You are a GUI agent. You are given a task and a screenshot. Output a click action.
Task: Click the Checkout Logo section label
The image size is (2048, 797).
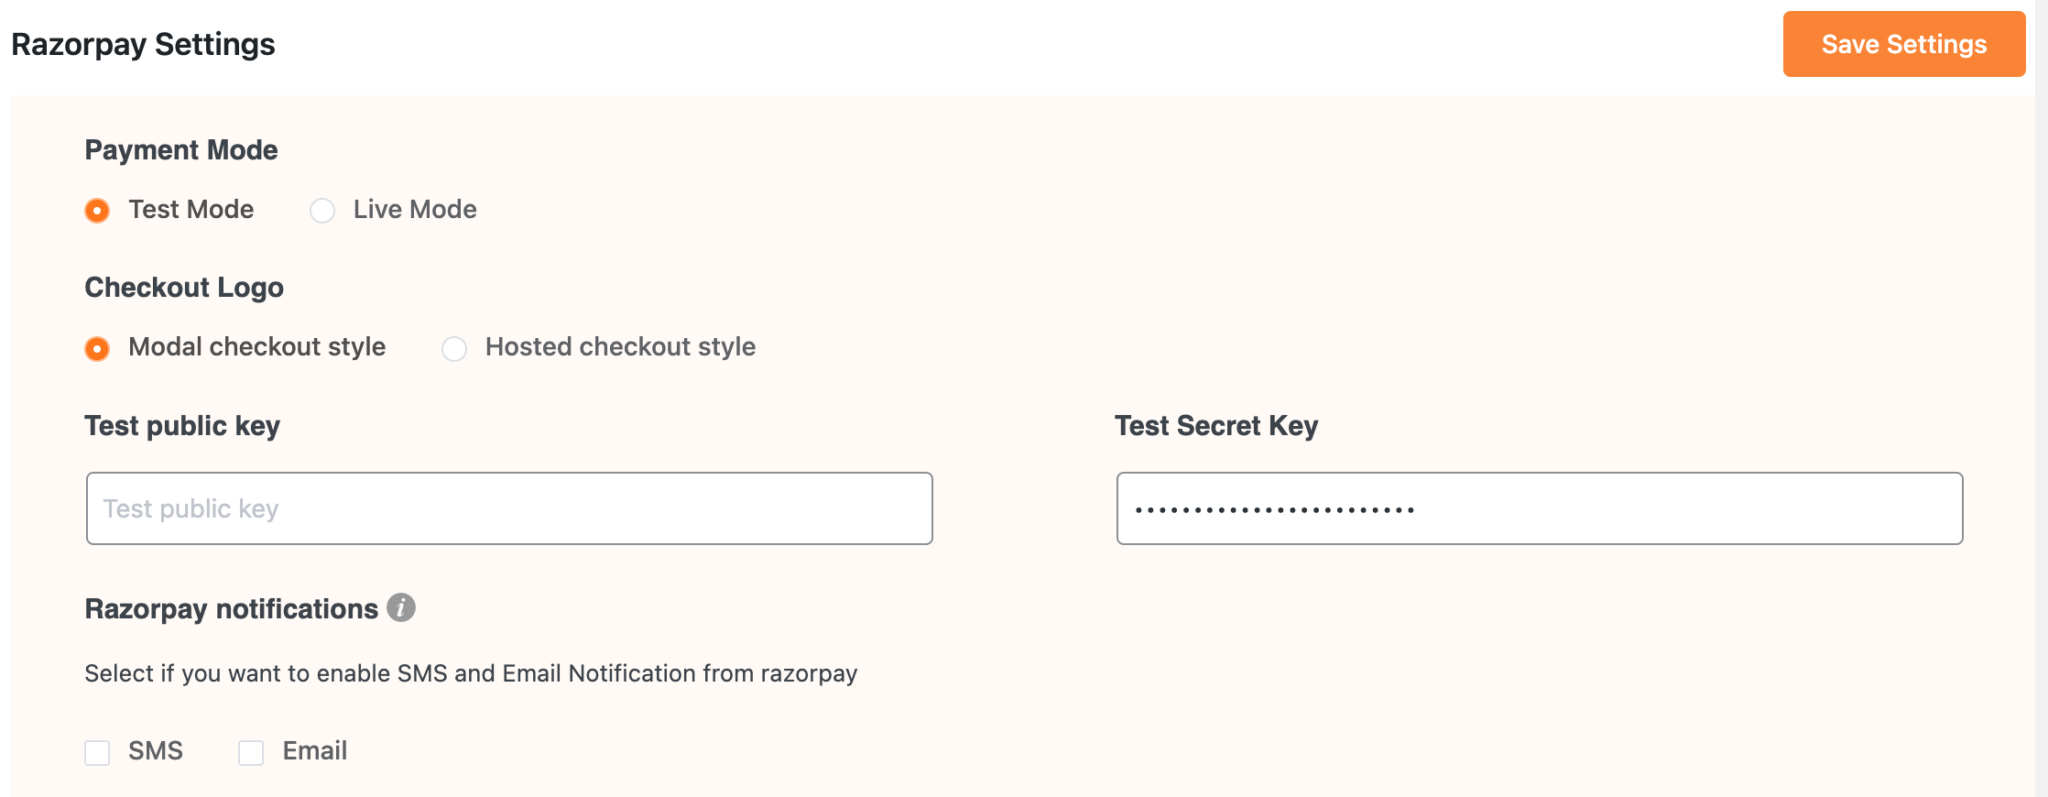pos(184,288)
